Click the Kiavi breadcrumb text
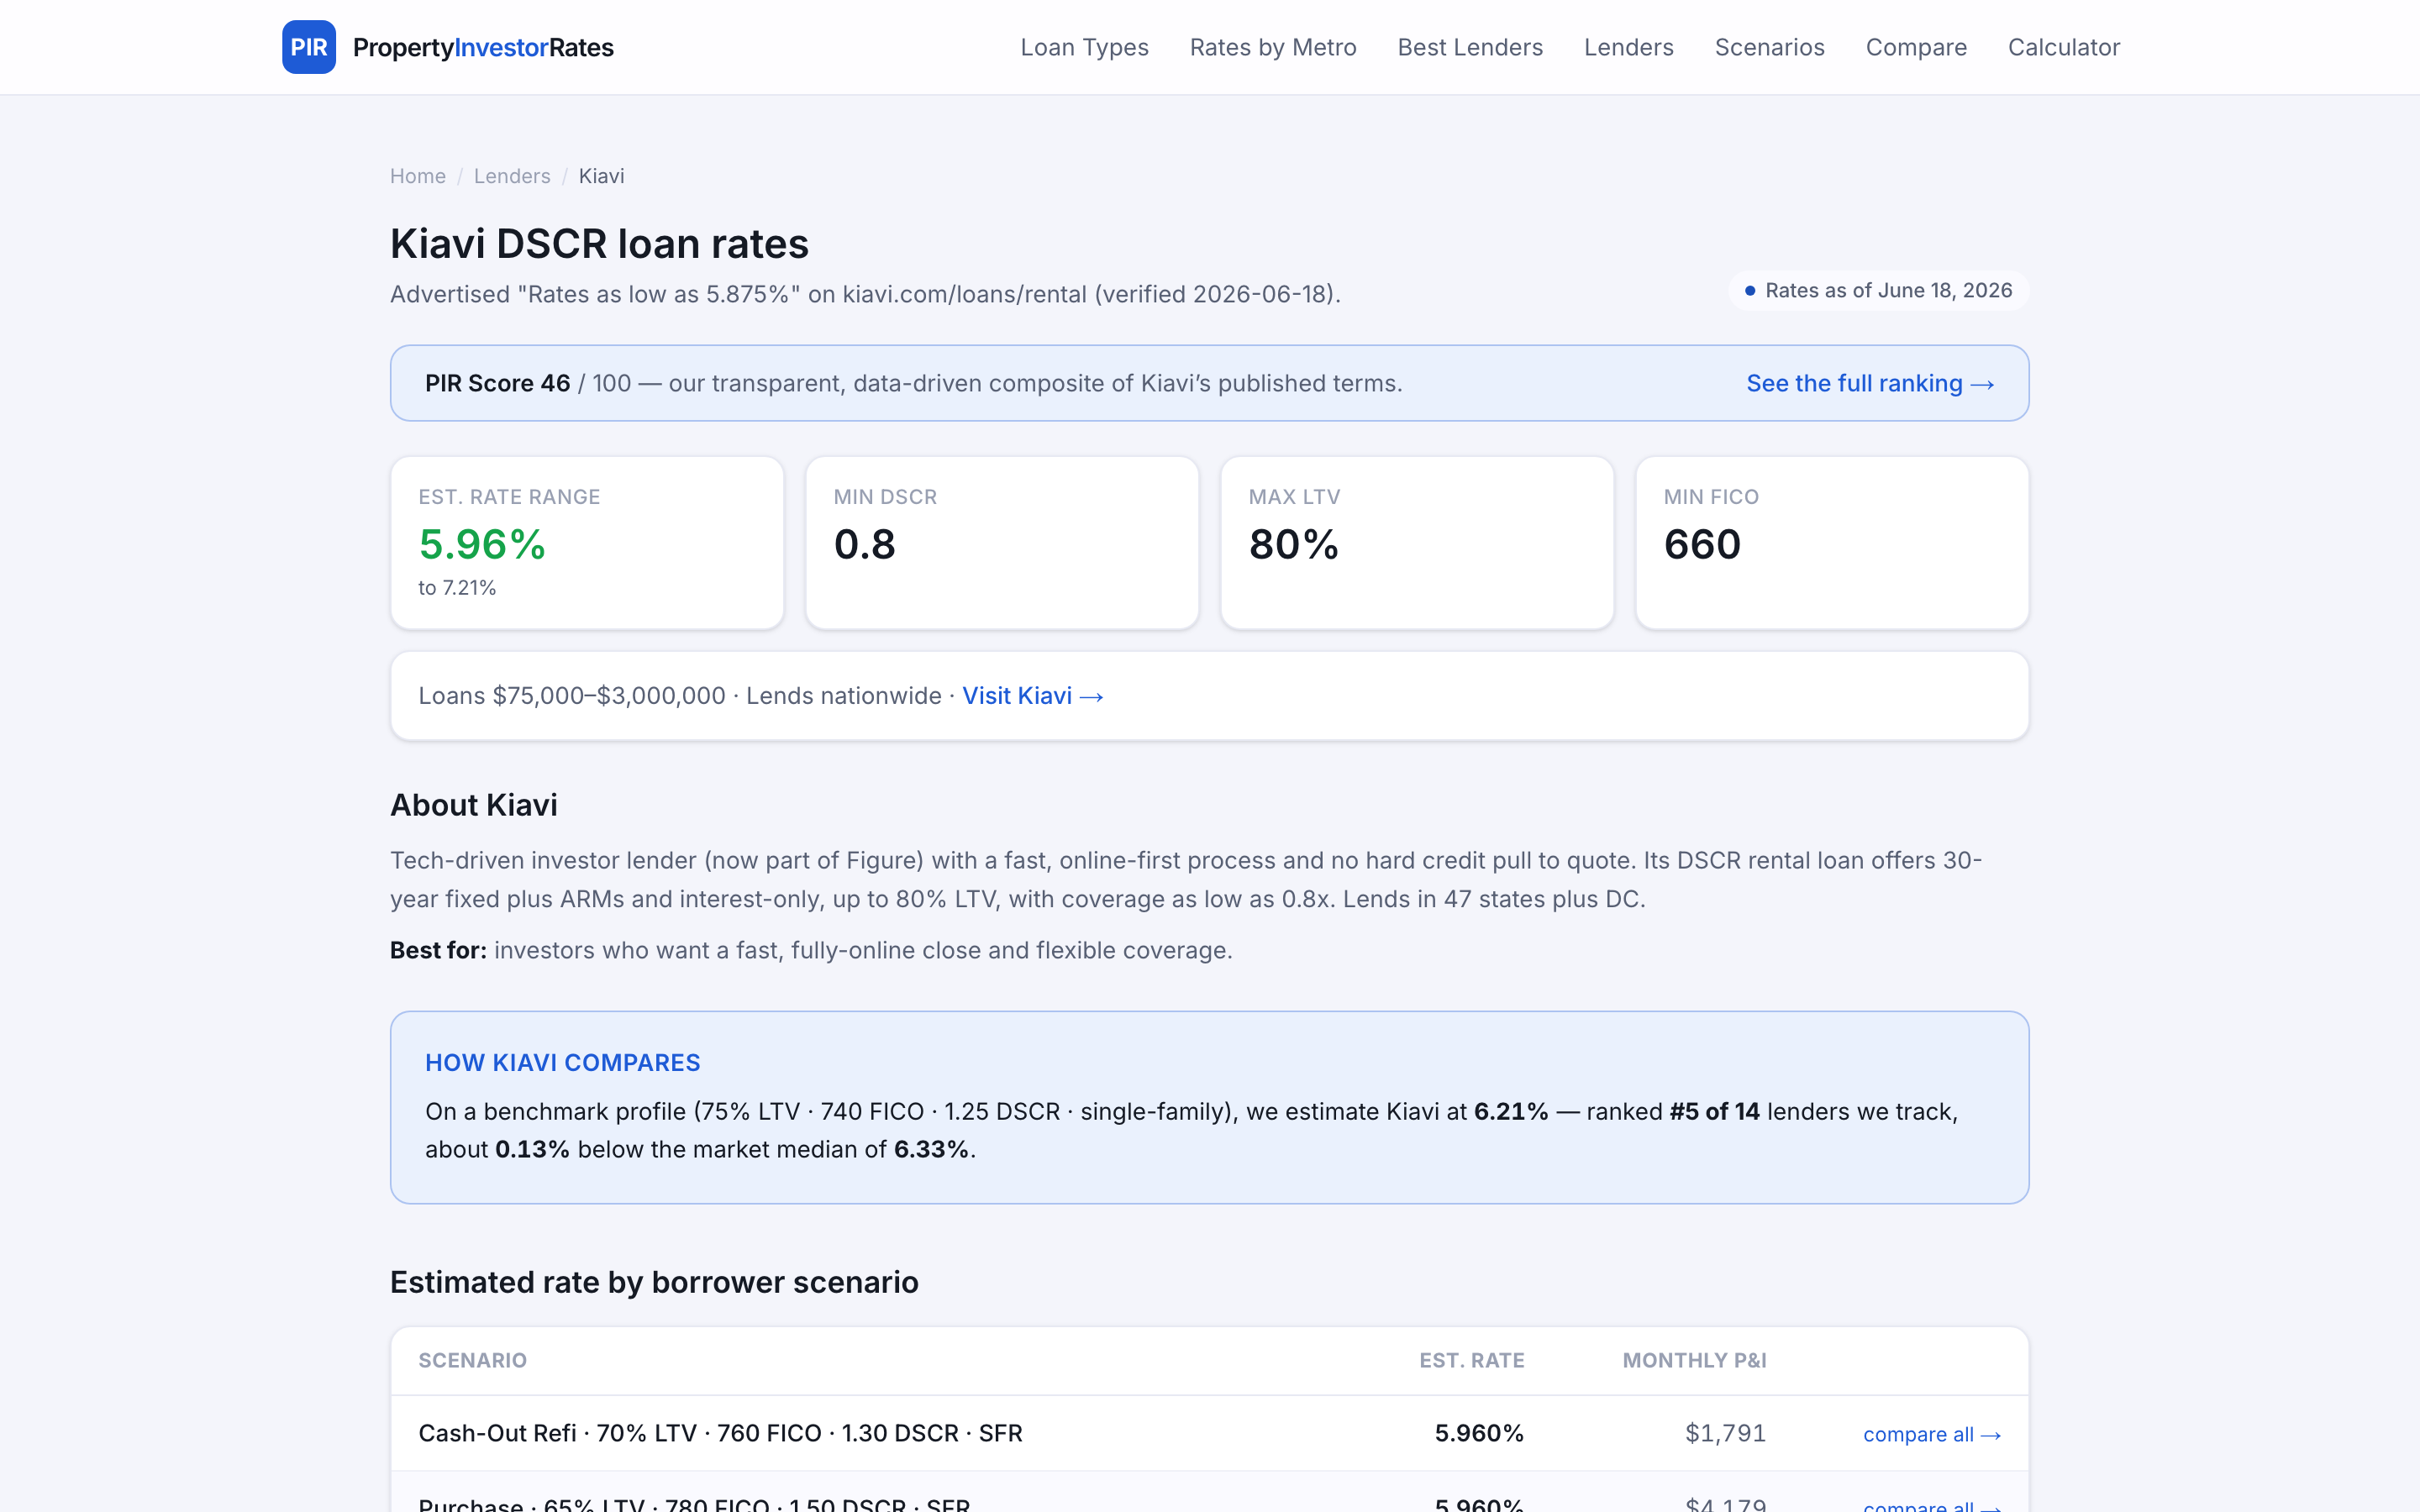 click(x=601, y=176)
